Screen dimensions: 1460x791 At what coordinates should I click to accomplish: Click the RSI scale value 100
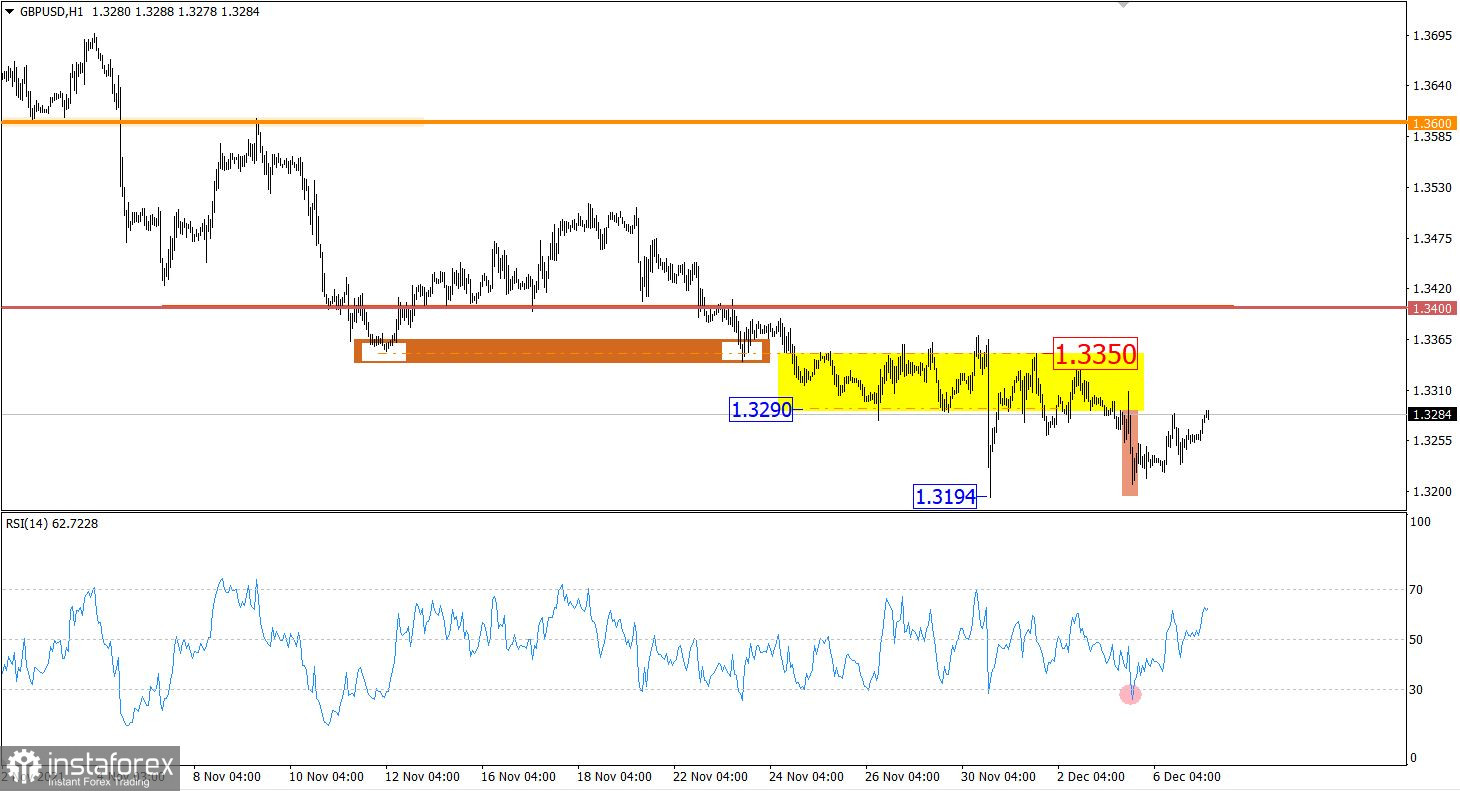tap(1419, 522)
